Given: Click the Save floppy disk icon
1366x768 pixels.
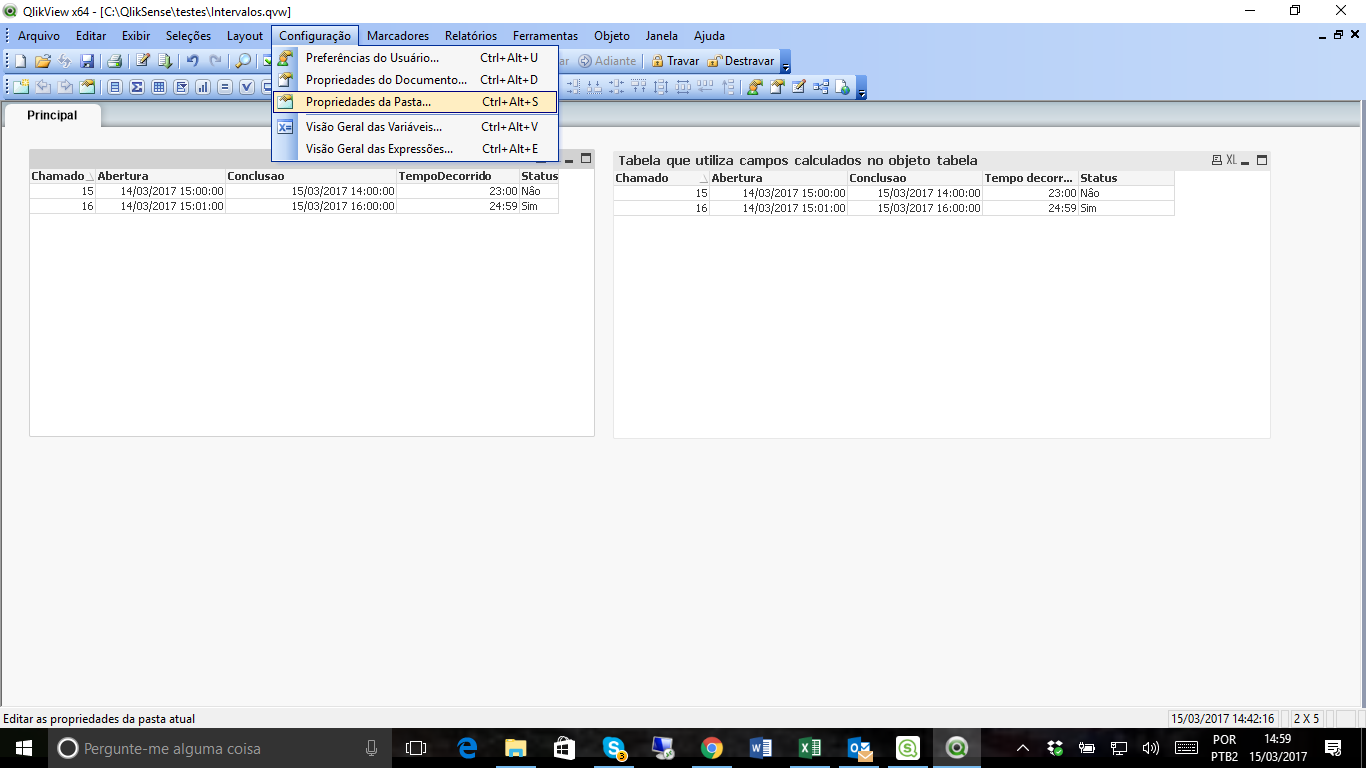Looking at the screenshot, I should point(87,61).
